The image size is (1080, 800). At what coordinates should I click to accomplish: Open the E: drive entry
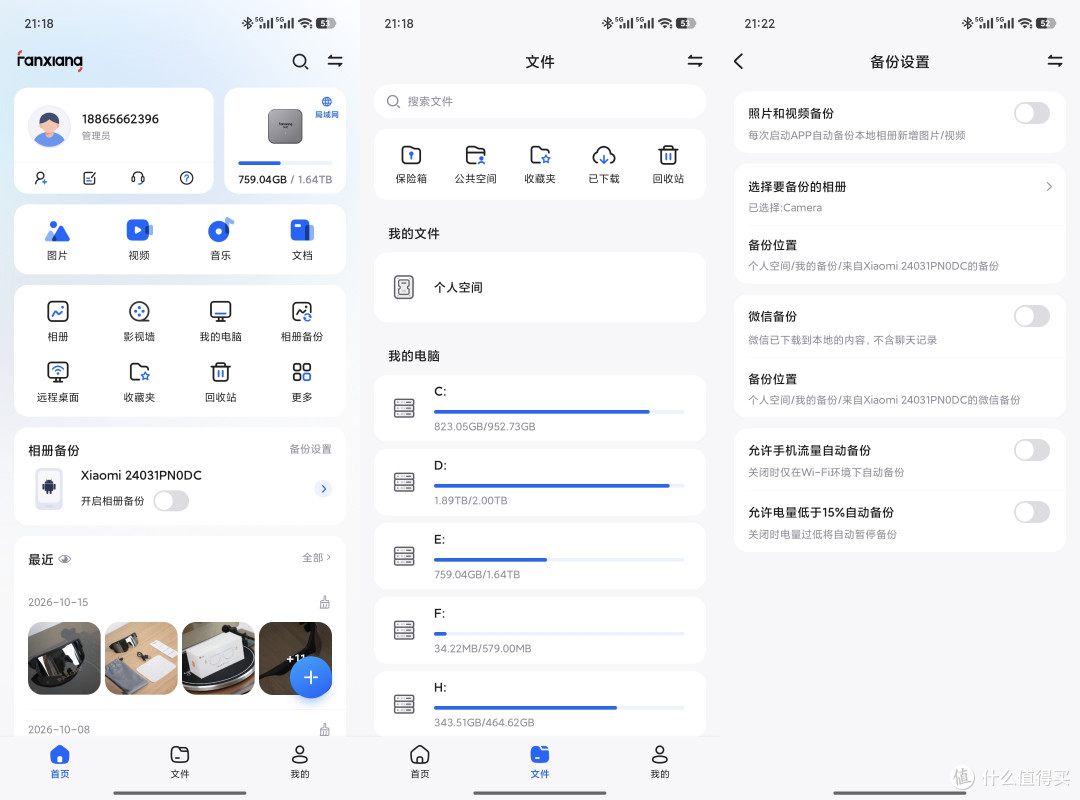[x=540, y=556]
